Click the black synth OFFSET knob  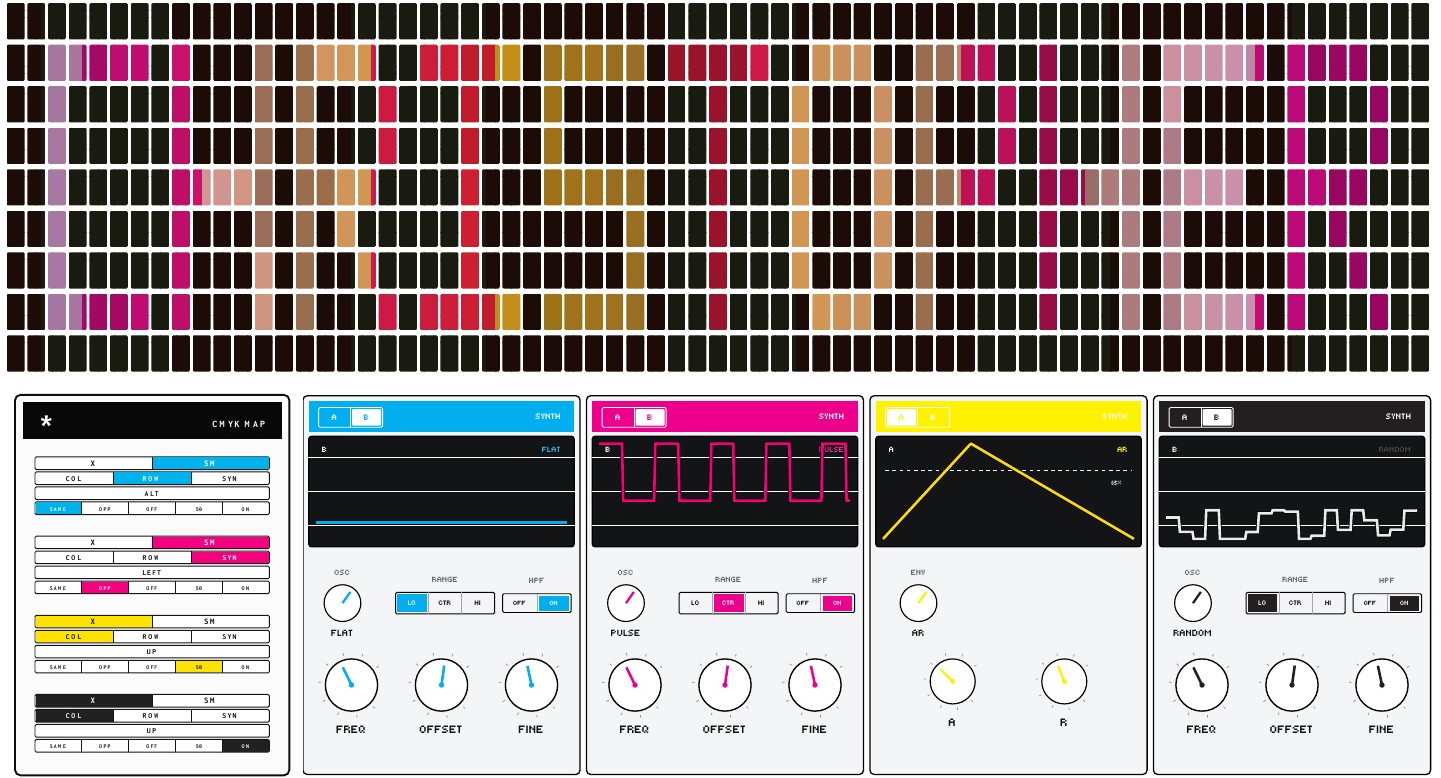1291,685
